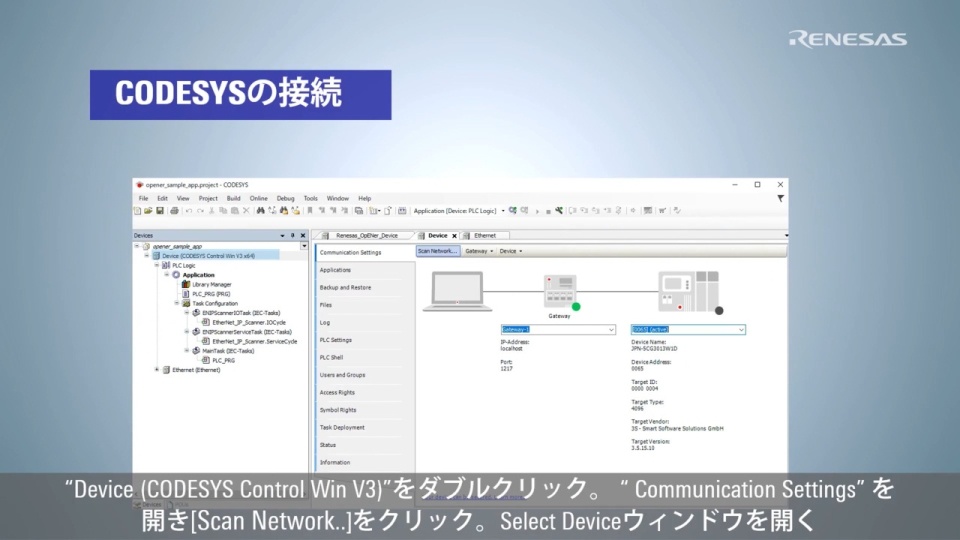Screen dimensions: 960x540
Task: Click the Logout toolbar icon
Action: (x=525, y=211)
